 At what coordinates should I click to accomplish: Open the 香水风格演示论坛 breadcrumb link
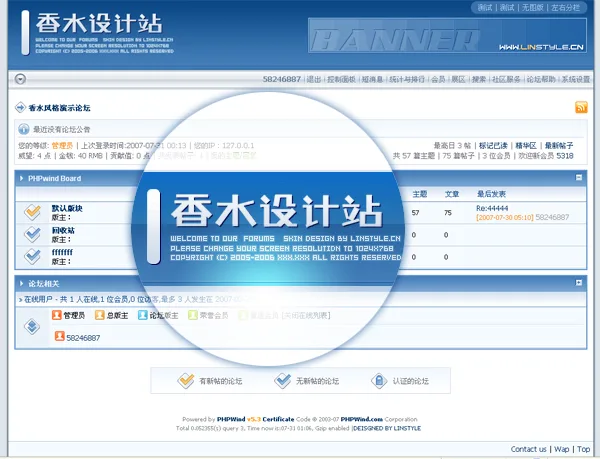pos(59,108)
